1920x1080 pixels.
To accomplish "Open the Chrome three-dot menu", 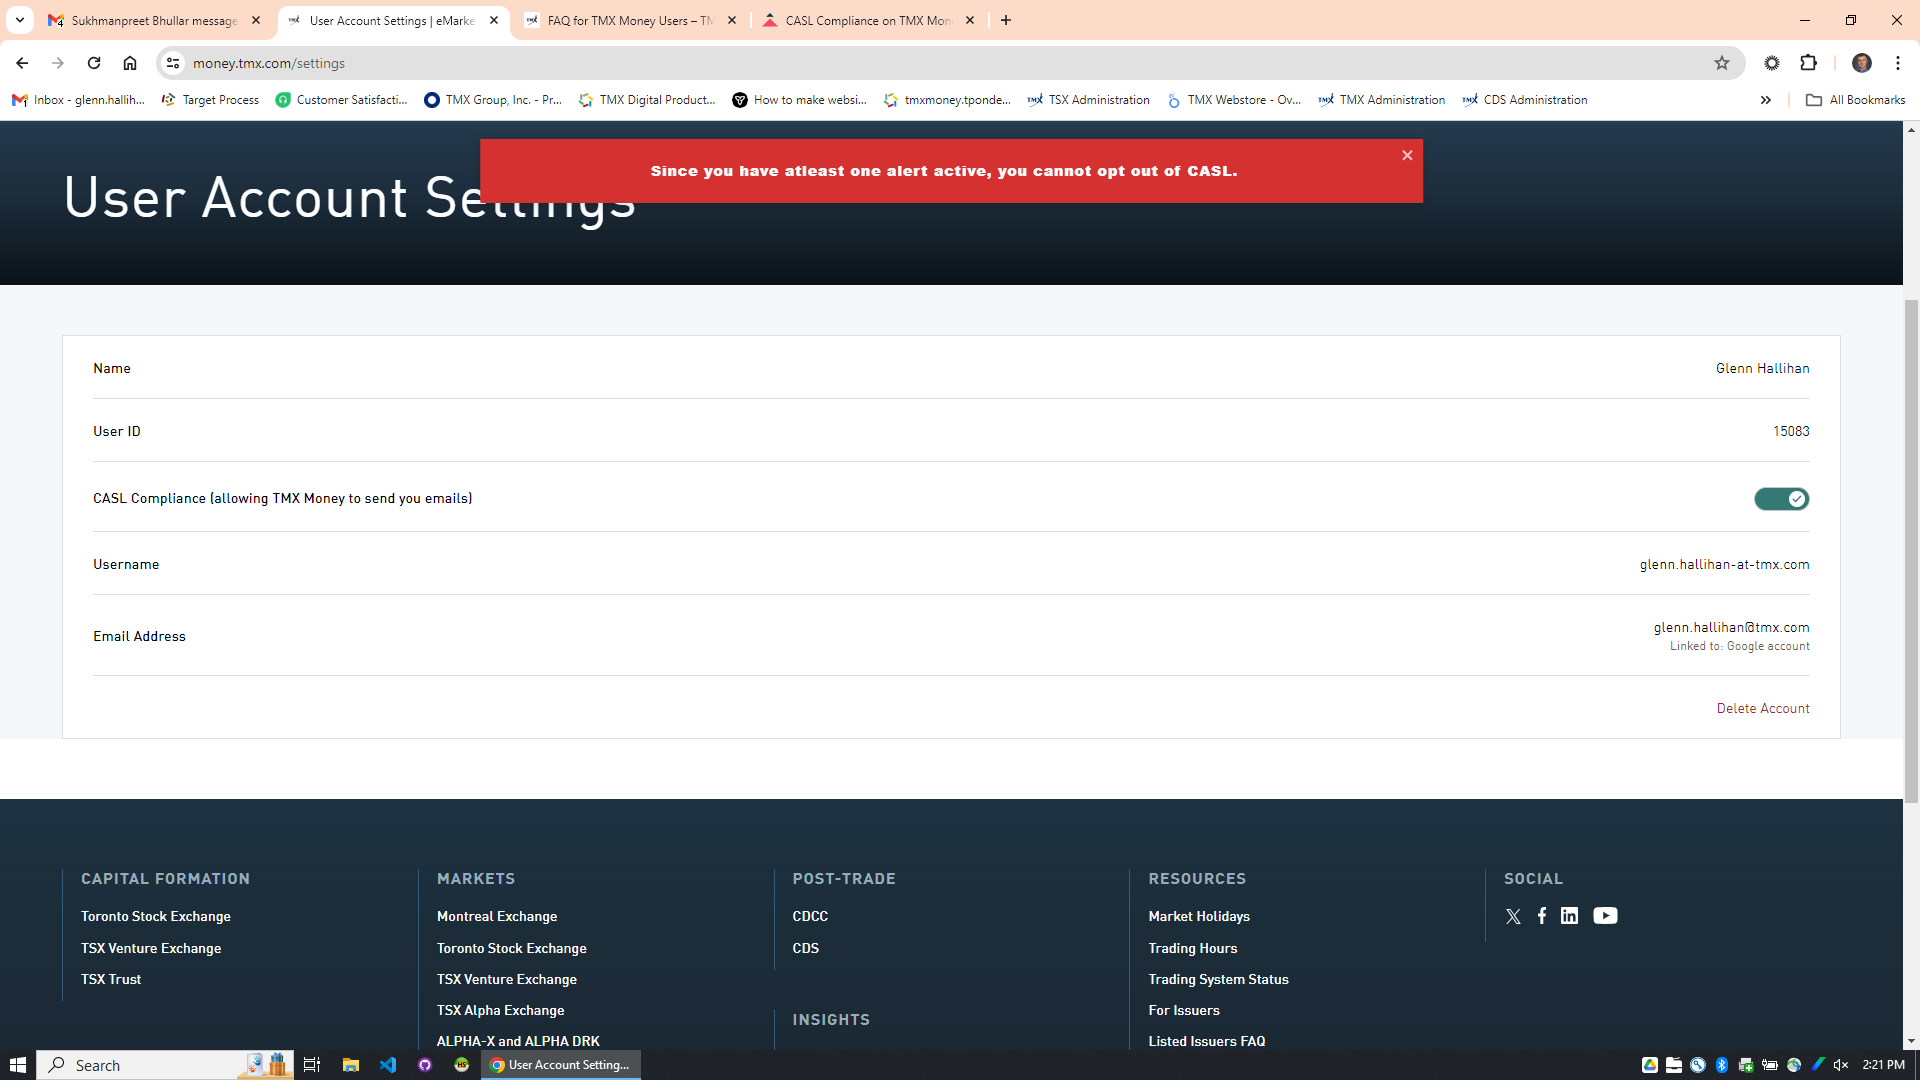I will click(1898, 63).
